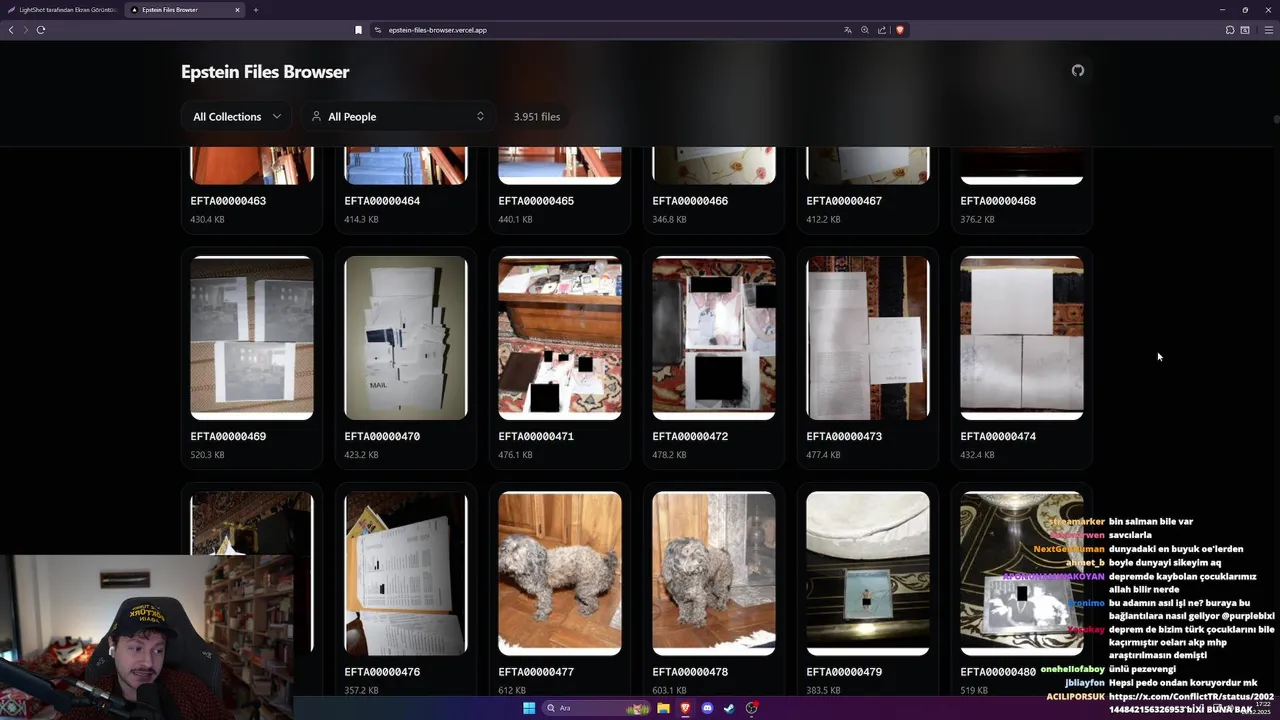This screenshot has width=1280, height=720.
Task: Open the Windows Start menu
Action: (529, 708)
